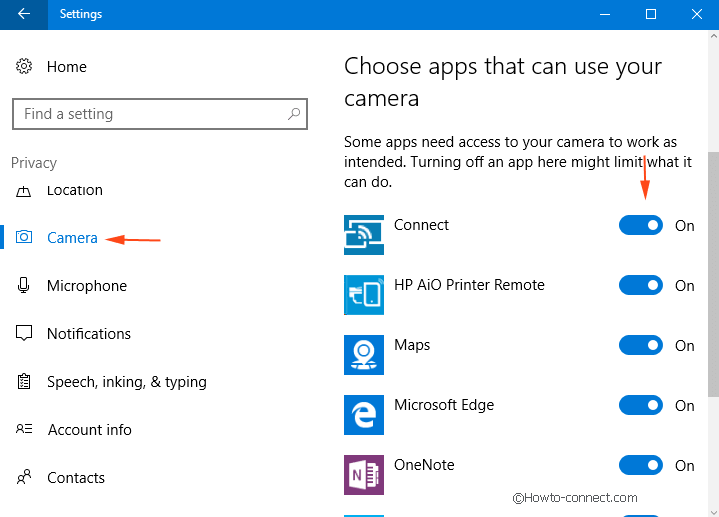The image size is (719, 517).
Task: Select Location in Privacy list
Action: pos(74,190)
